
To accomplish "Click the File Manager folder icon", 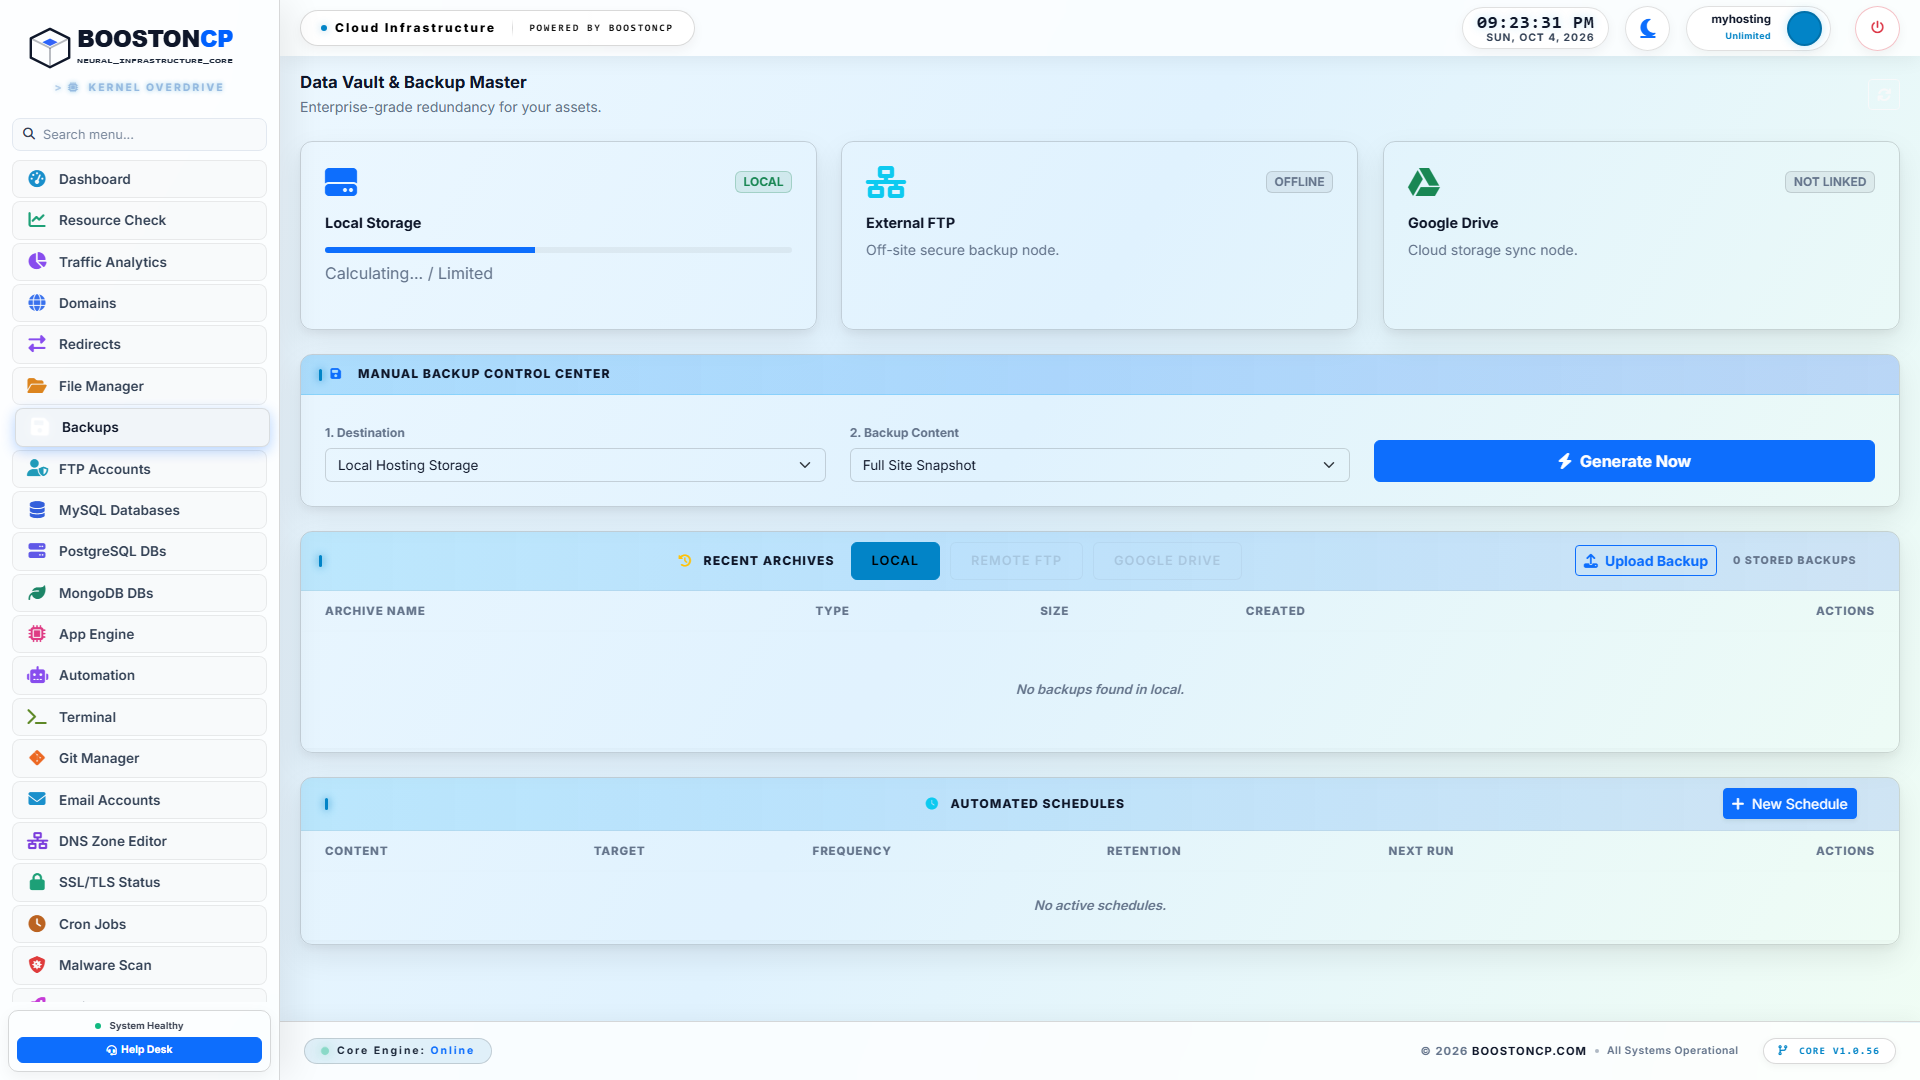I will [37, 386].
